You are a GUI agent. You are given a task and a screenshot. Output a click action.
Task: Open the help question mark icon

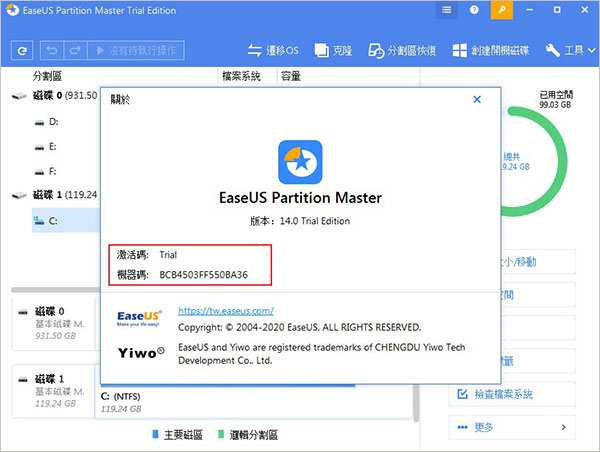pos(474,10)
